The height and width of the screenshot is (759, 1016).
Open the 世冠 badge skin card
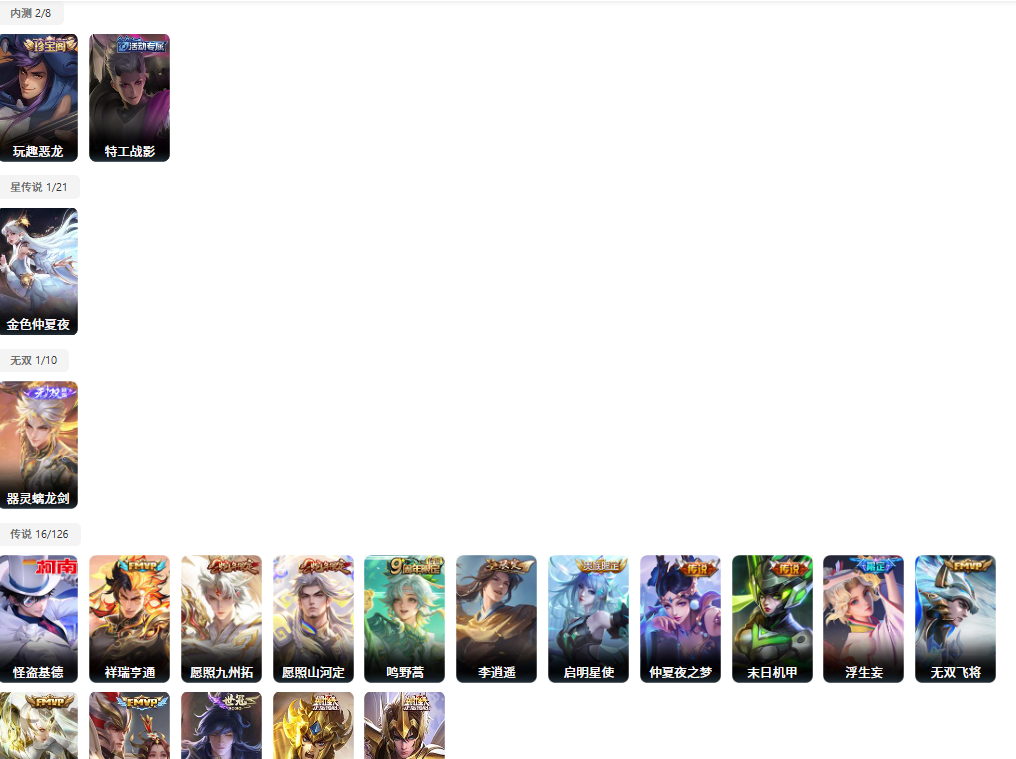point(222,725)
